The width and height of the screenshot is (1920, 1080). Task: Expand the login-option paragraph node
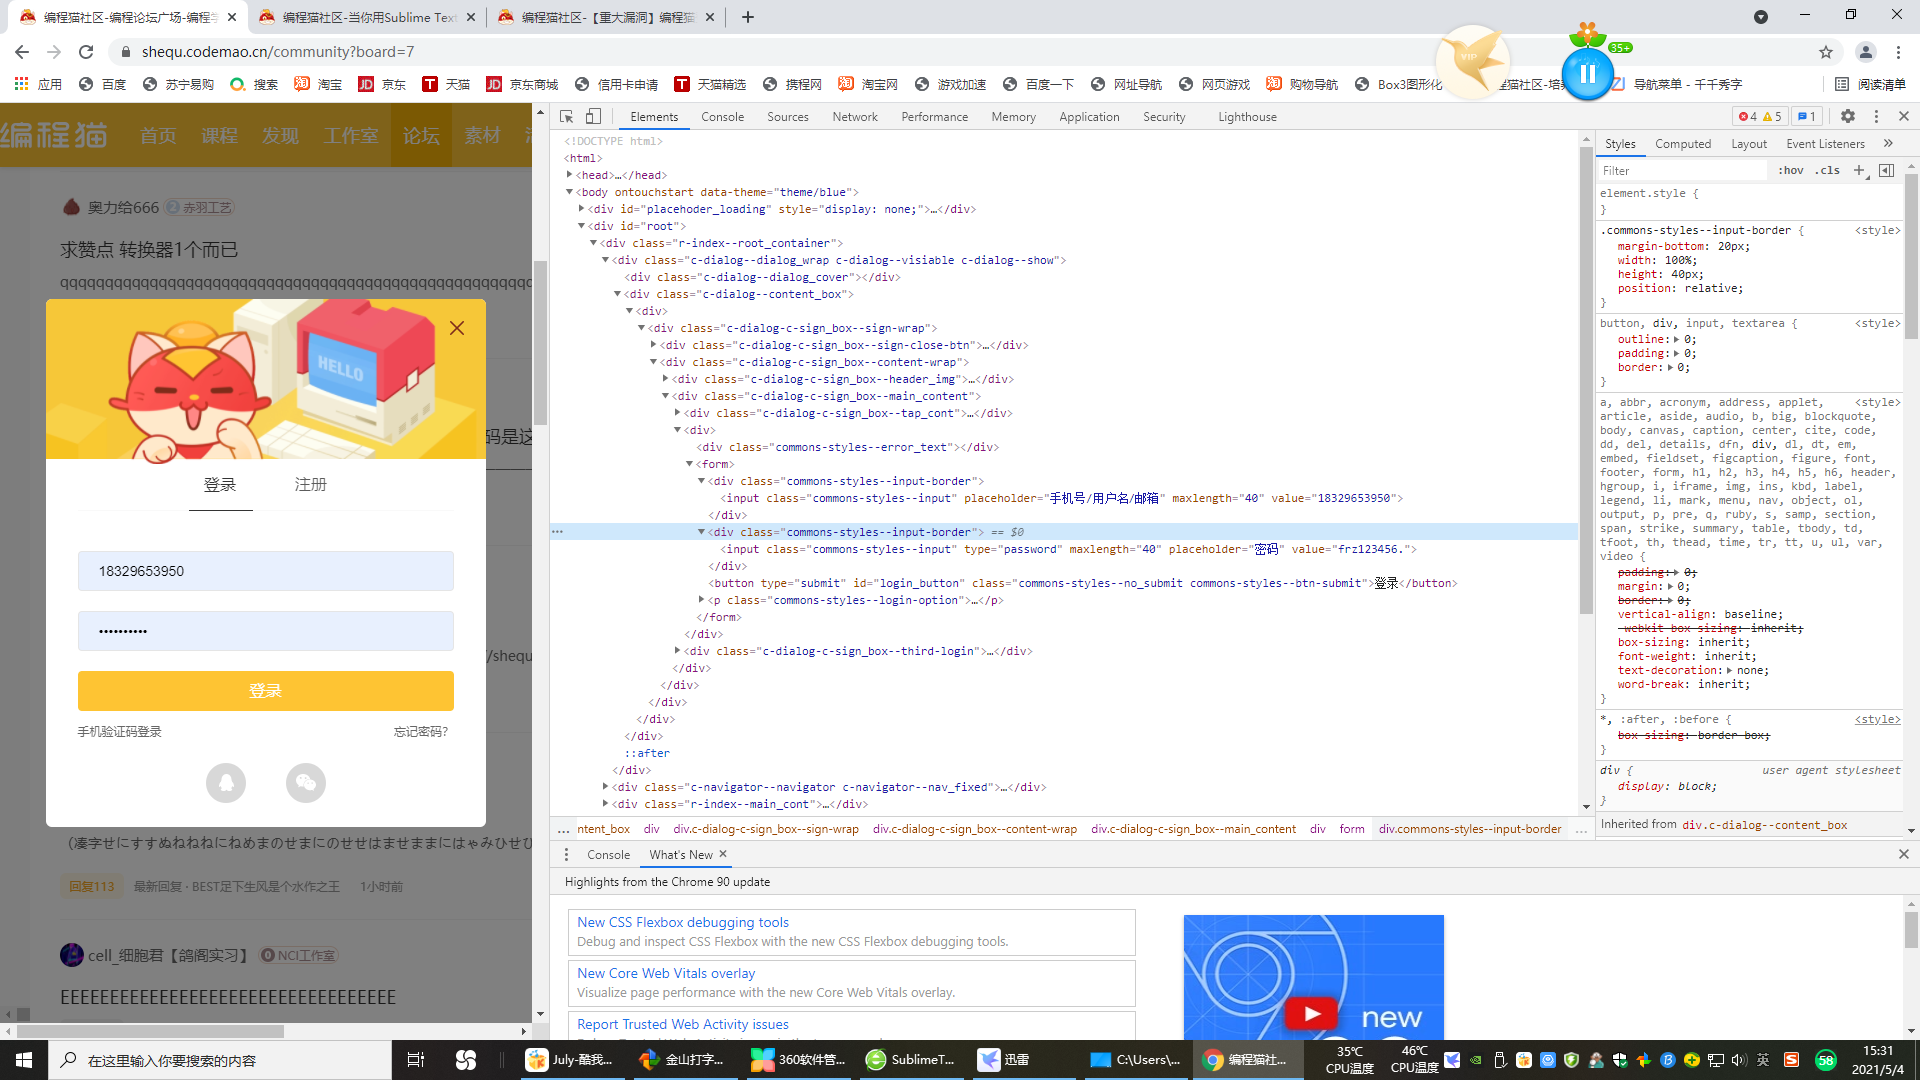point(702,600)
